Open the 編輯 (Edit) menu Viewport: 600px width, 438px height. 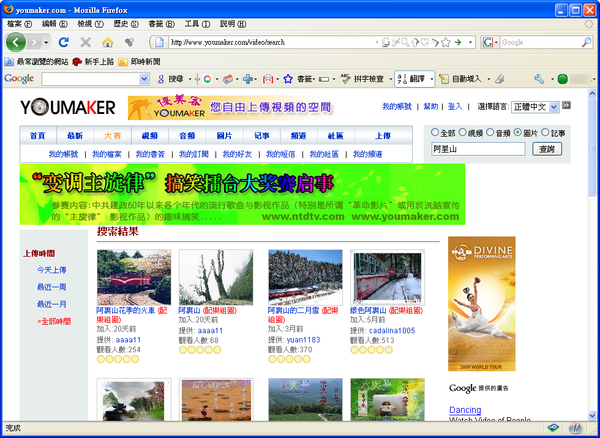pyautogui.click(x=55, y=24)
